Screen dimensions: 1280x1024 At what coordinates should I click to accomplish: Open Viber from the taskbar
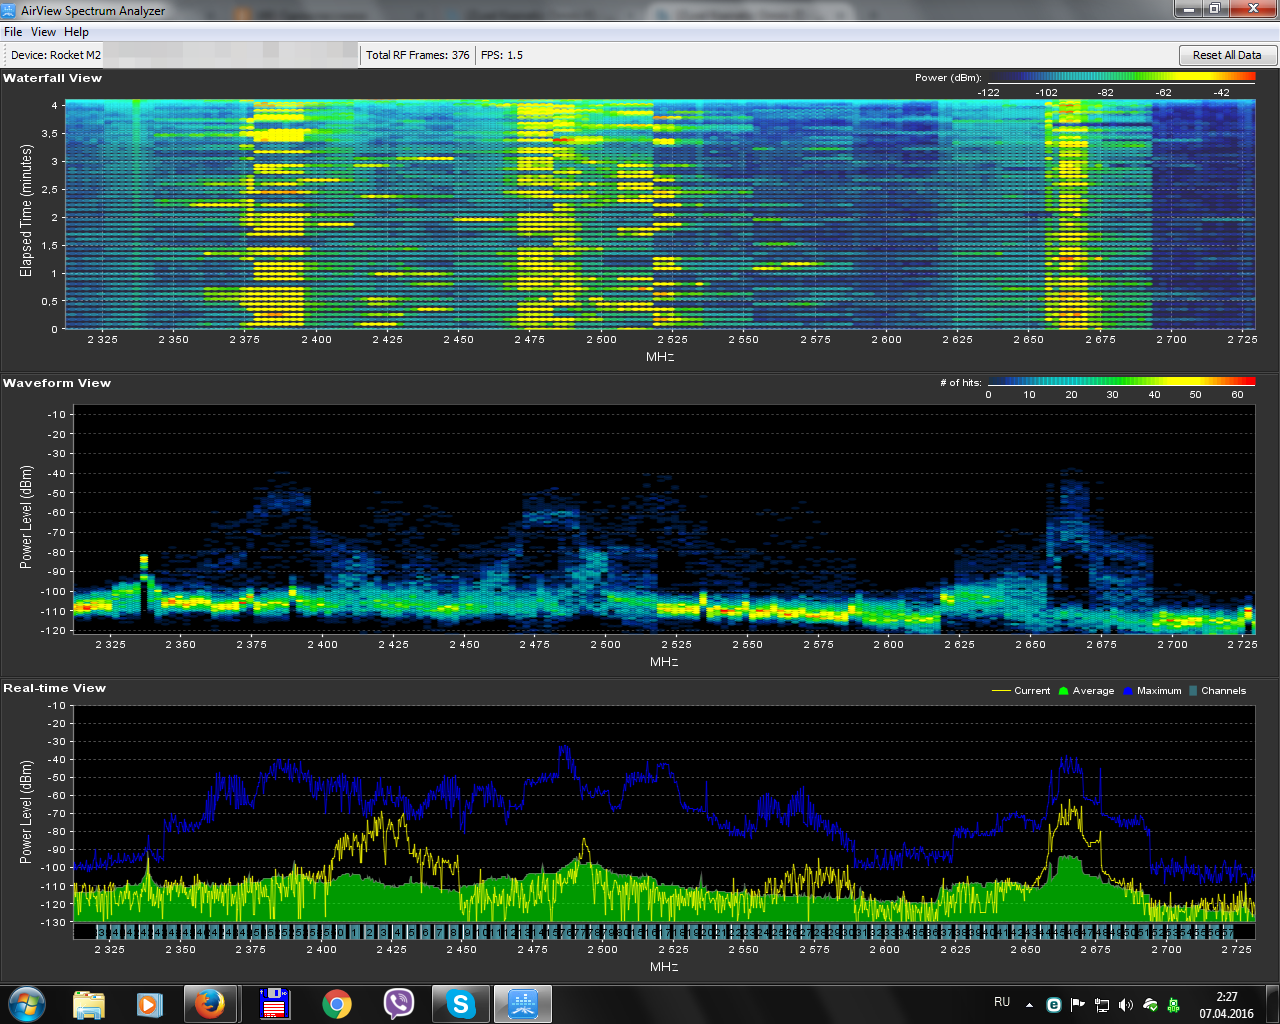(x=399, y=1004)
